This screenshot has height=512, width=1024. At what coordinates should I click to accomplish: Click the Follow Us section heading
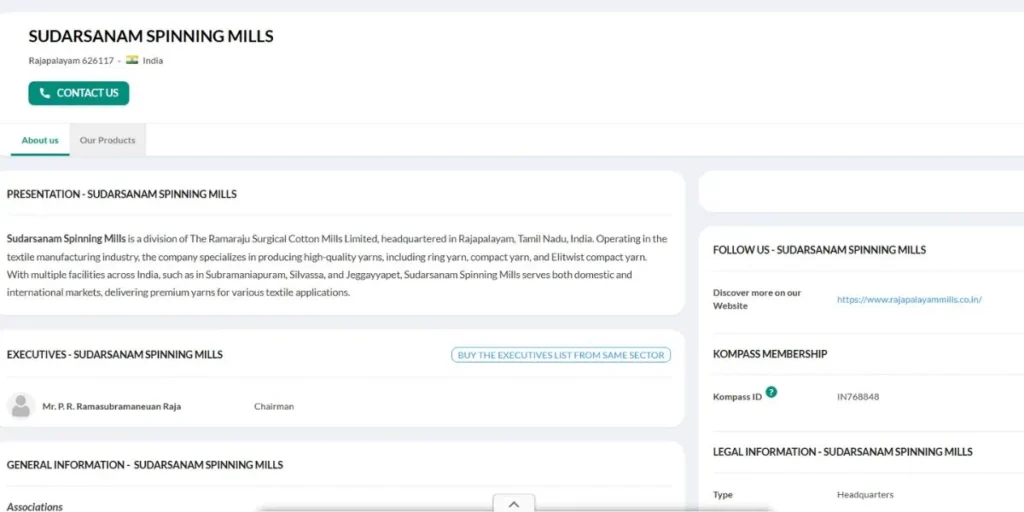(x=819, y=250)
